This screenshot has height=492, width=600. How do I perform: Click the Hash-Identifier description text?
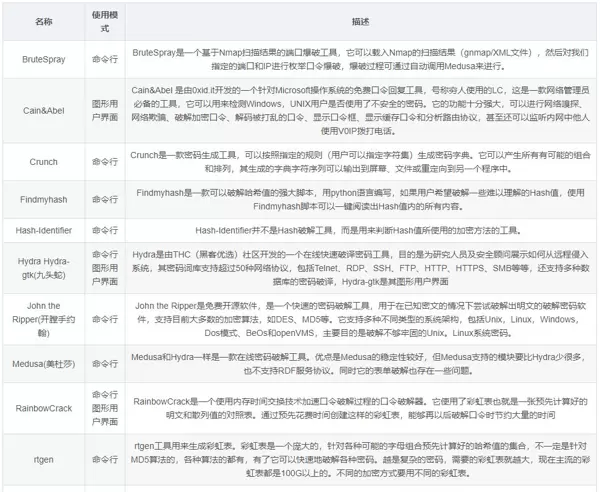(x=360, y=230)
